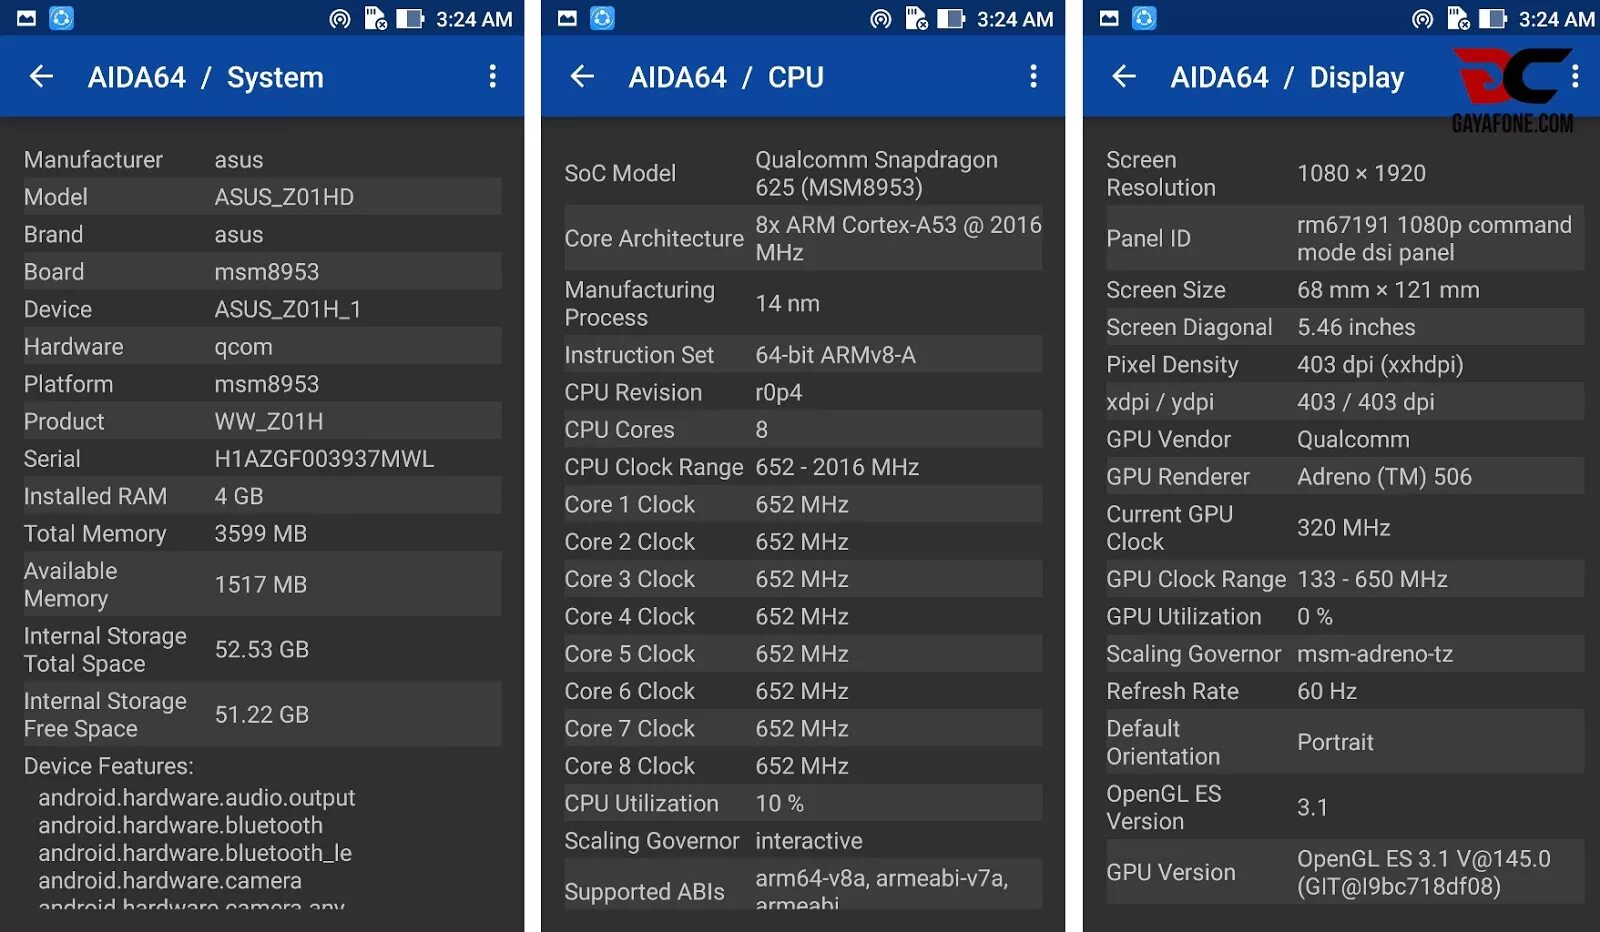Select the SoC Model Qualcomm Snapdragon value

(x=876, y=173)
